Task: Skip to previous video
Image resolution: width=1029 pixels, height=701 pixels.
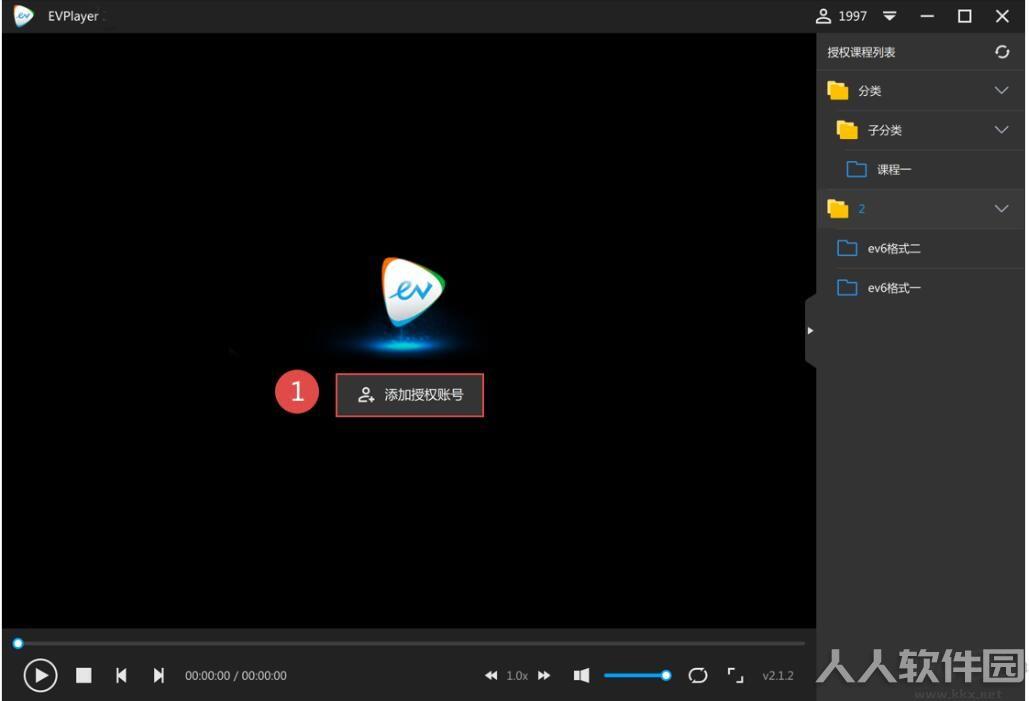Action: (x=121, y=675)
